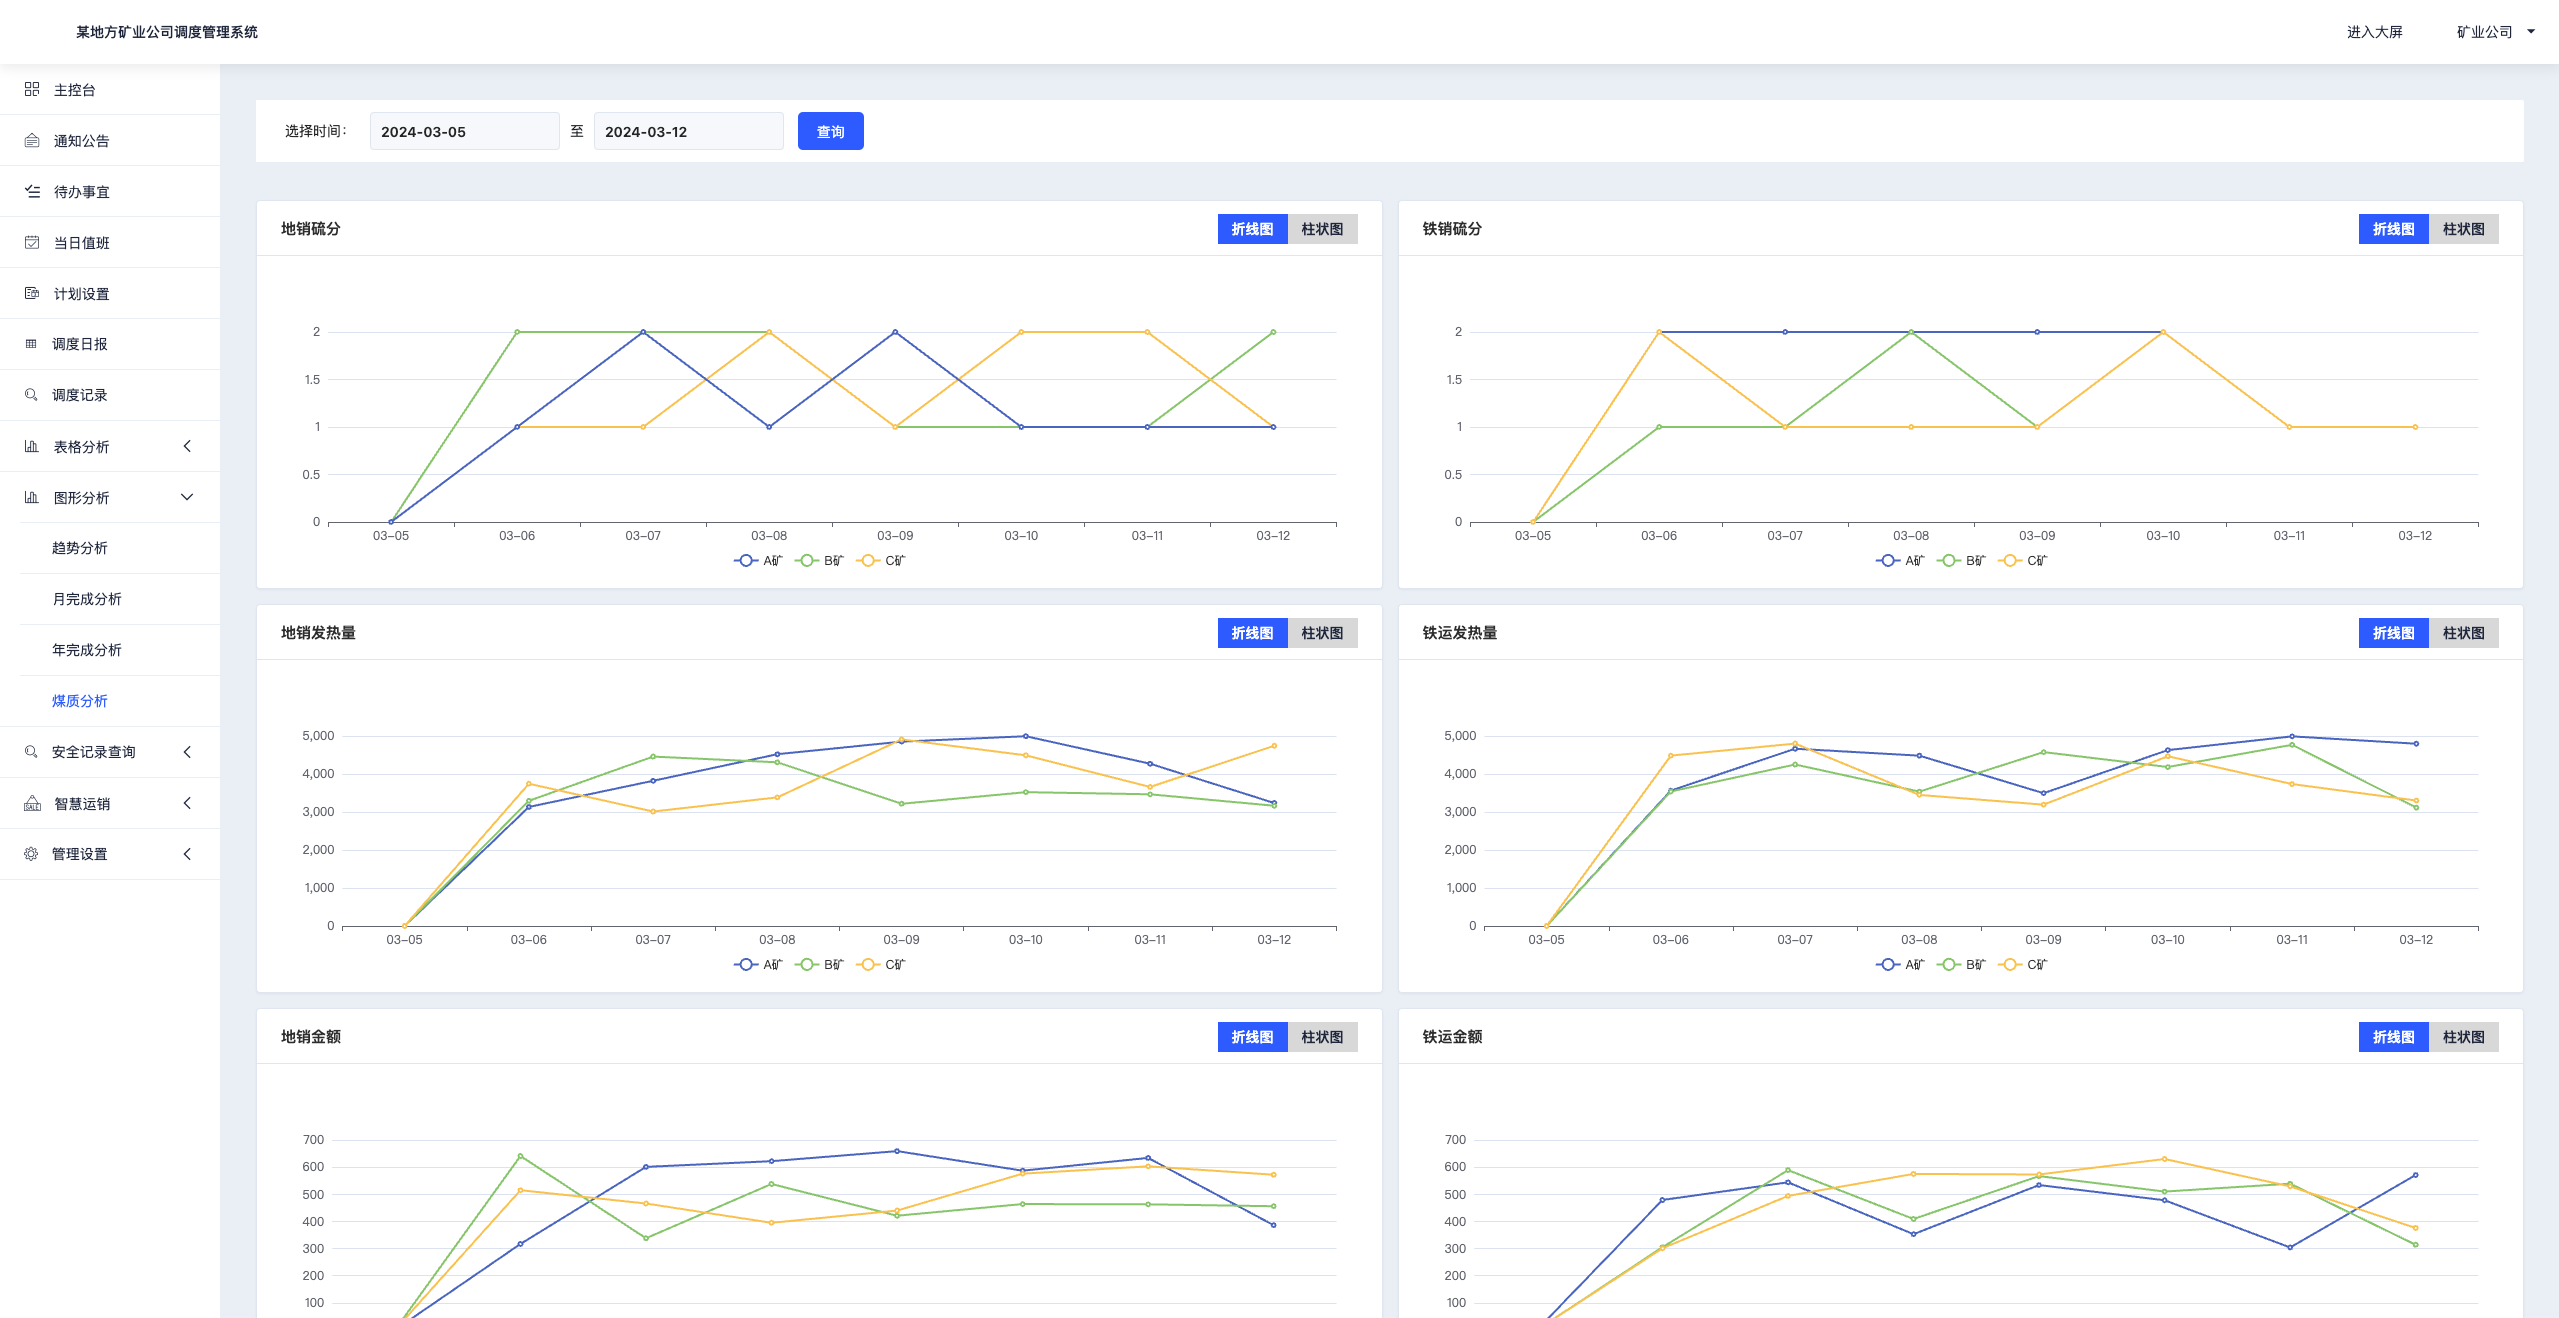This screenshot has width=2559, height=1318.
Task: Toggle C矿 legend in 地销发热量 chart
Action: coord(881,964)
